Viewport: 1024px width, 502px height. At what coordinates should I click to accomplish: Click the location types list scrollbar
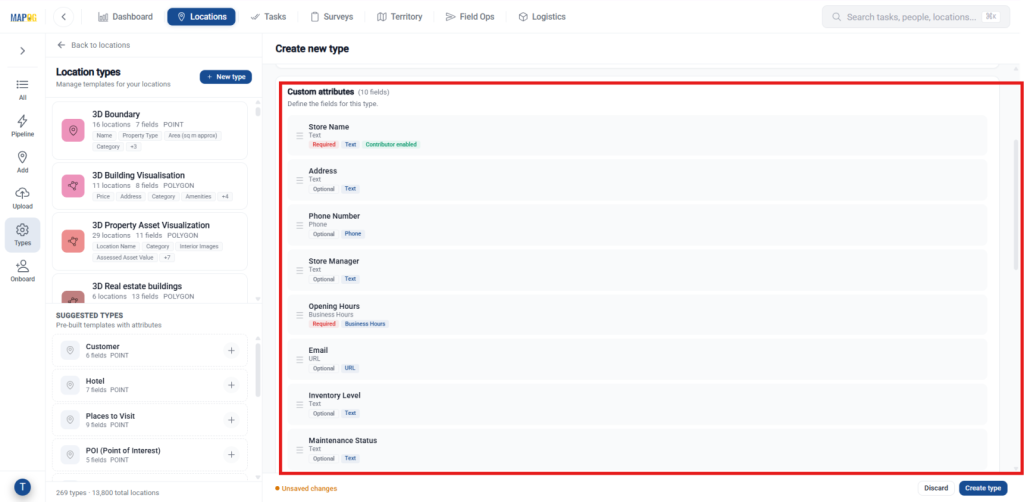tap(257, 112)
